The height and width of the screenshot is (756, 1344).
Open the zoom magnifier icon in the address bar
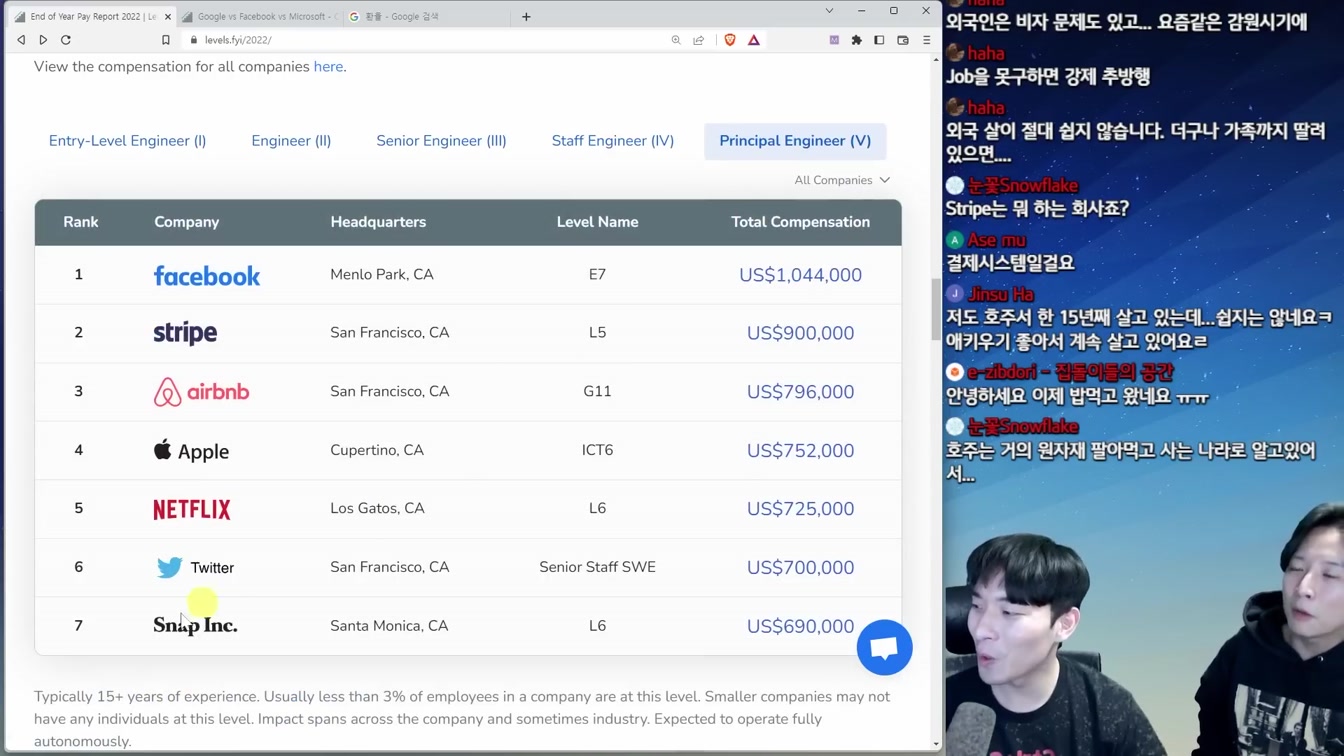click(x=676, y=40)
